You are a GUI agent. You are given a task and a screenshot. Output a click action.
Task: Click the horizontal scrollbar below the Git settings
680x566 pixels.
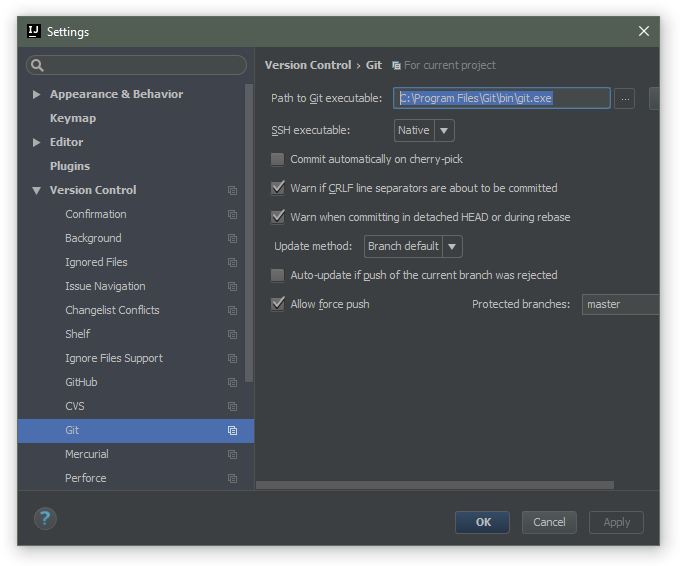(x=435, y=485)
